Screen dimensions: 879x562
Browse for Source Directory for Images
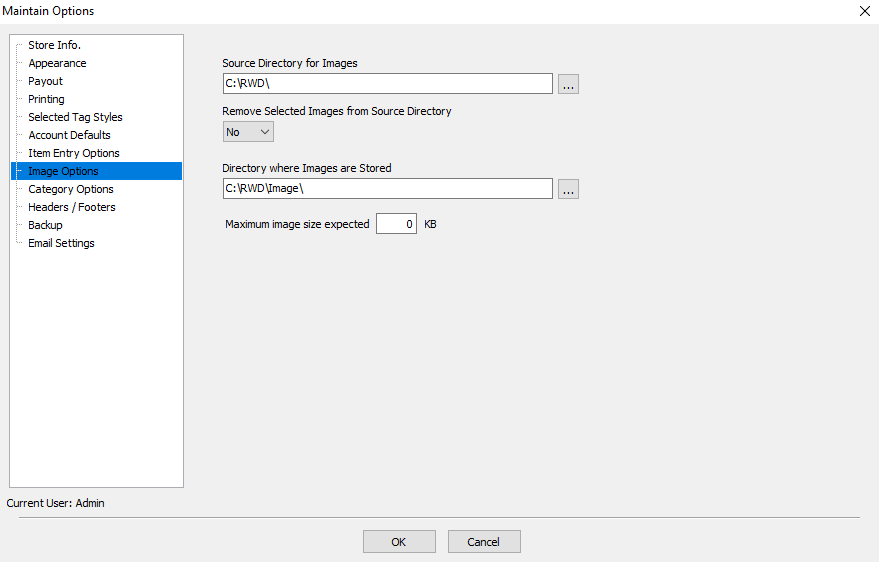pos(568,84)
